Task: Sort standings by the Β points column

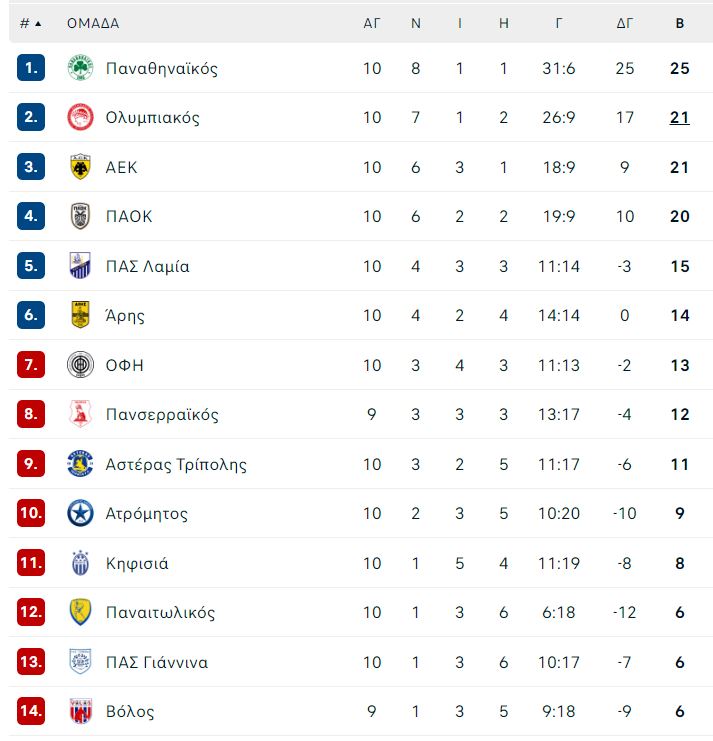Action: coord(679,23)
